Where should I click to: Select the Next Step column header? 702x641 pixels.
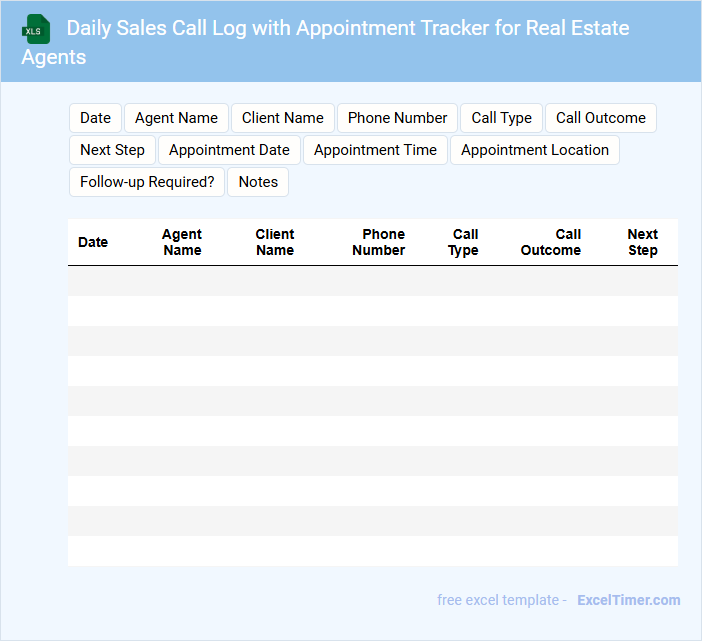[642, 242]
